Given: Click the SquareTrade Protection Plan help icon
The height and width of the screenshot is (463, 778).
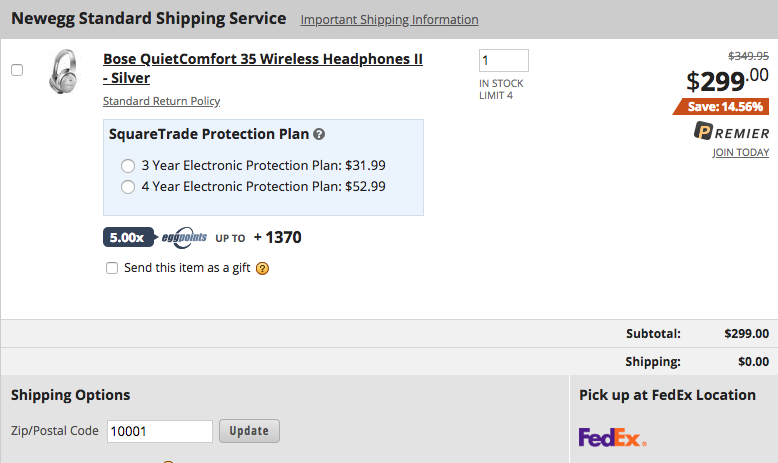Looking at the screenshot, I should coord(319,135).
